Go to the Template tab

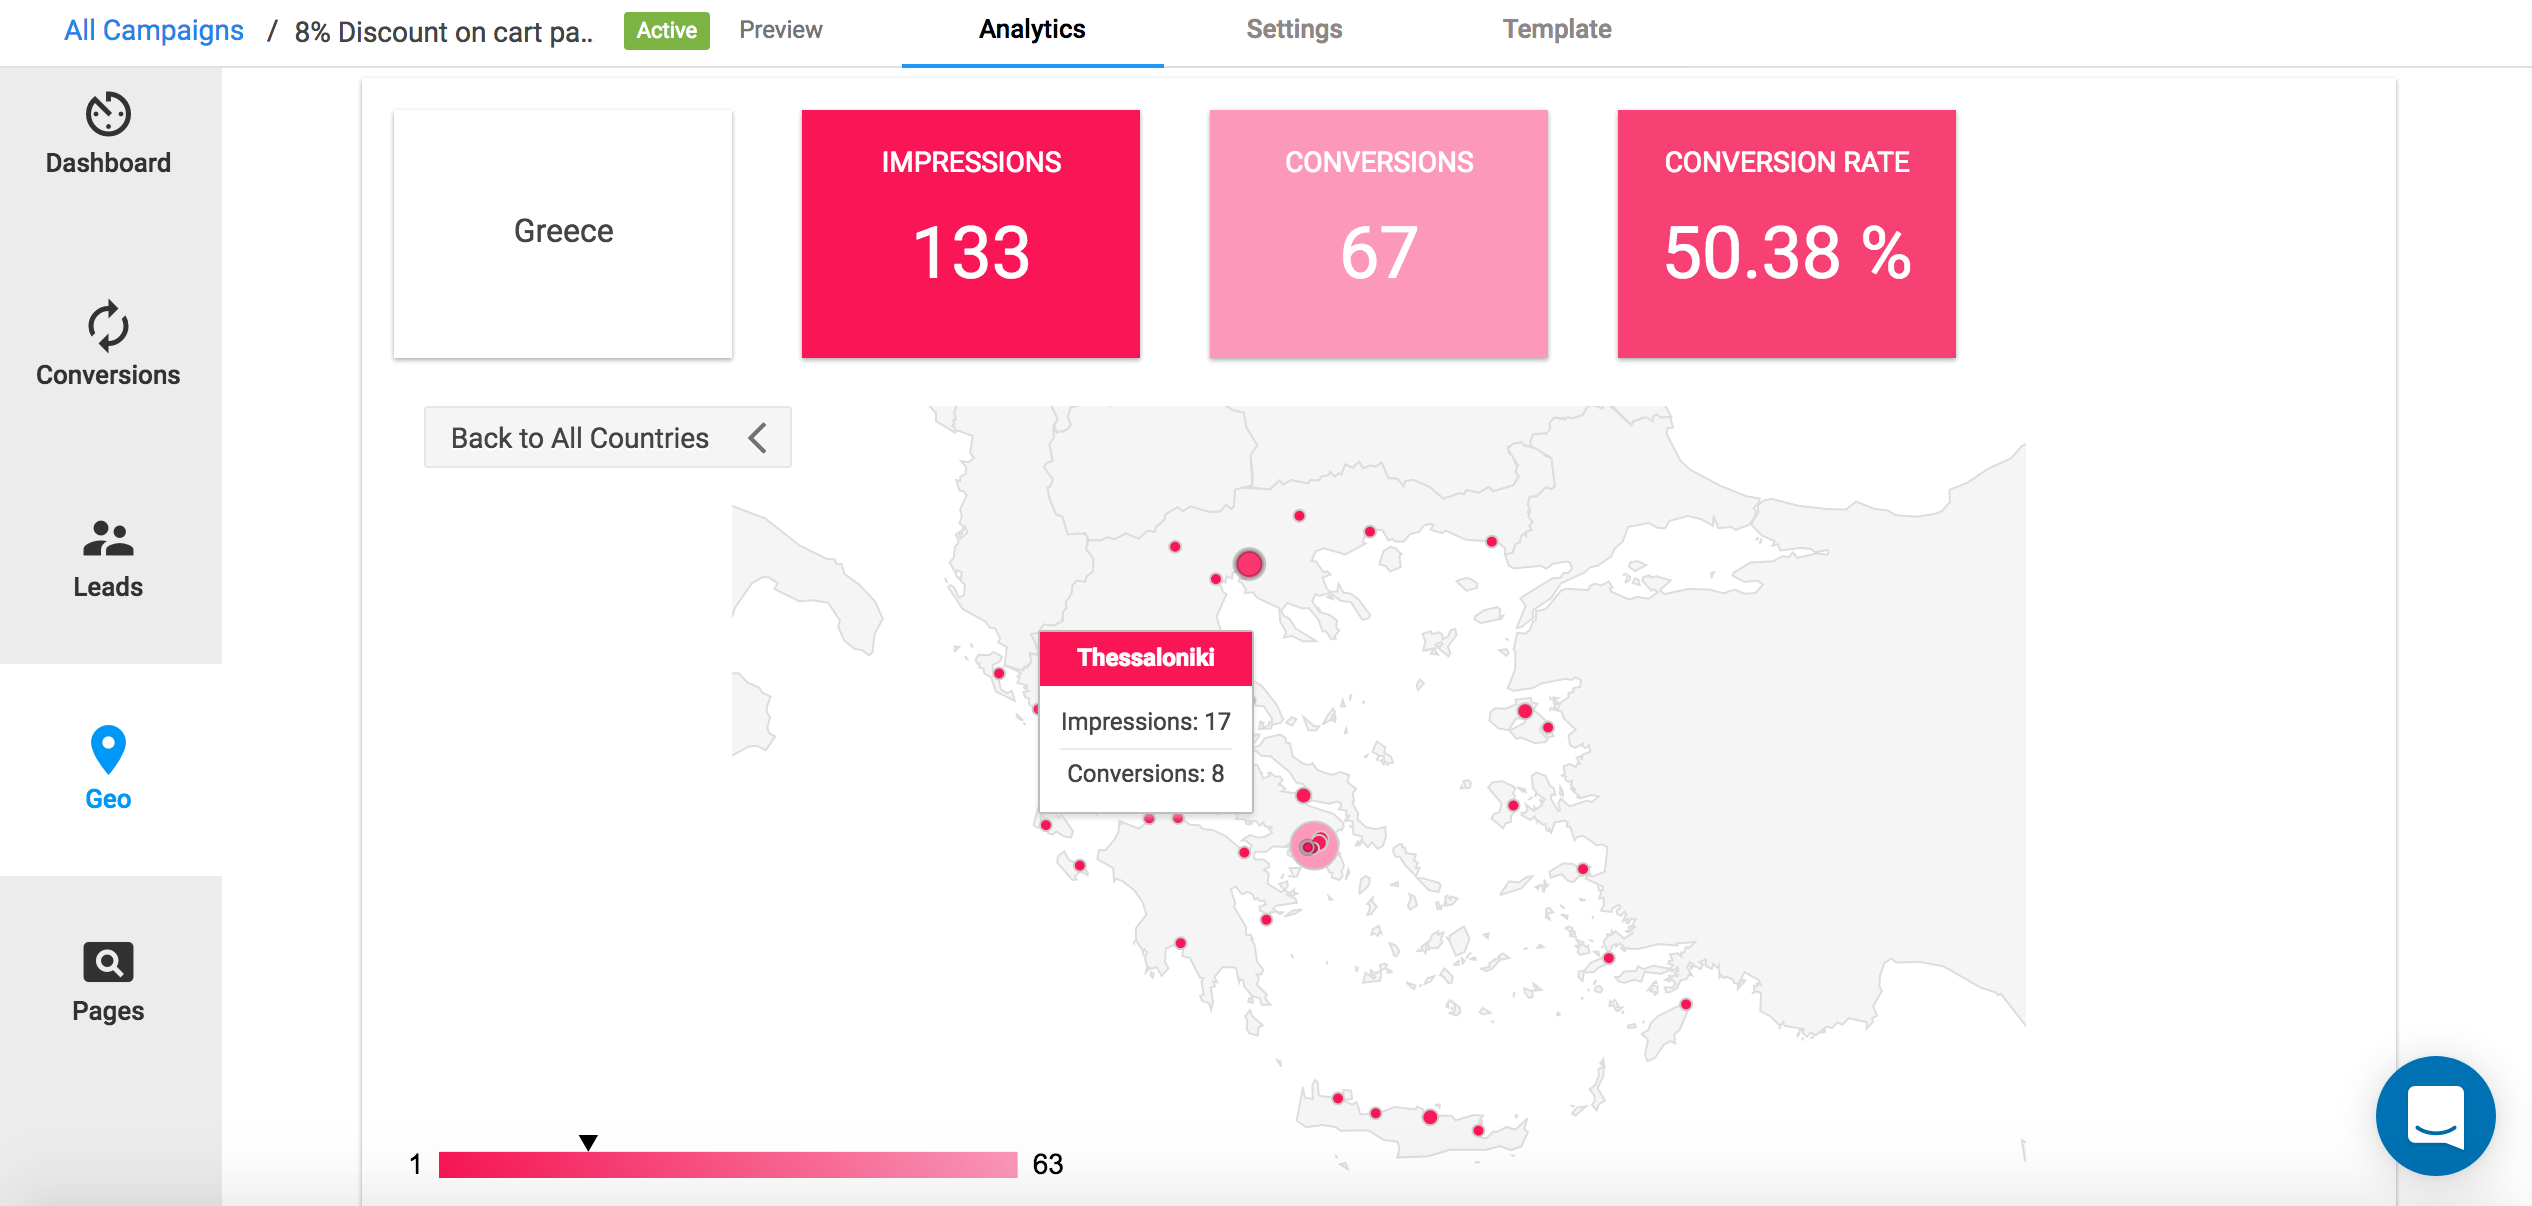[1556, 30]
